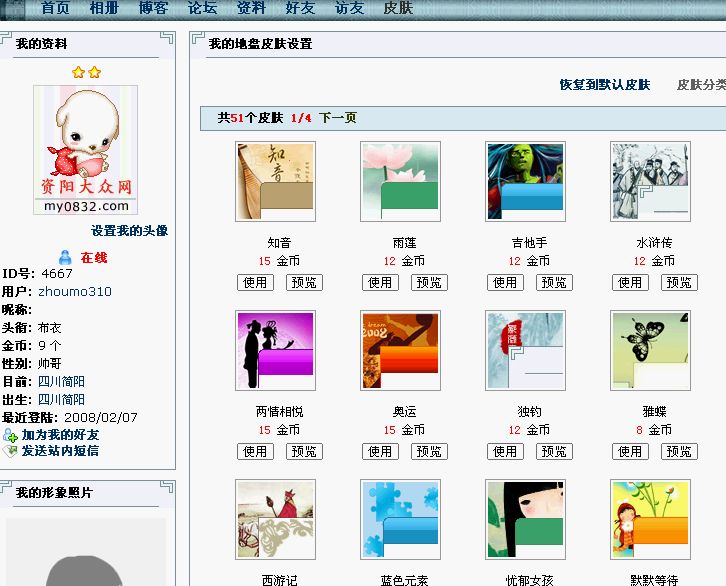Click 预览 button under 奥运
Screen dimensions: 726x586
pyautogui.click(x=429, y=451)
